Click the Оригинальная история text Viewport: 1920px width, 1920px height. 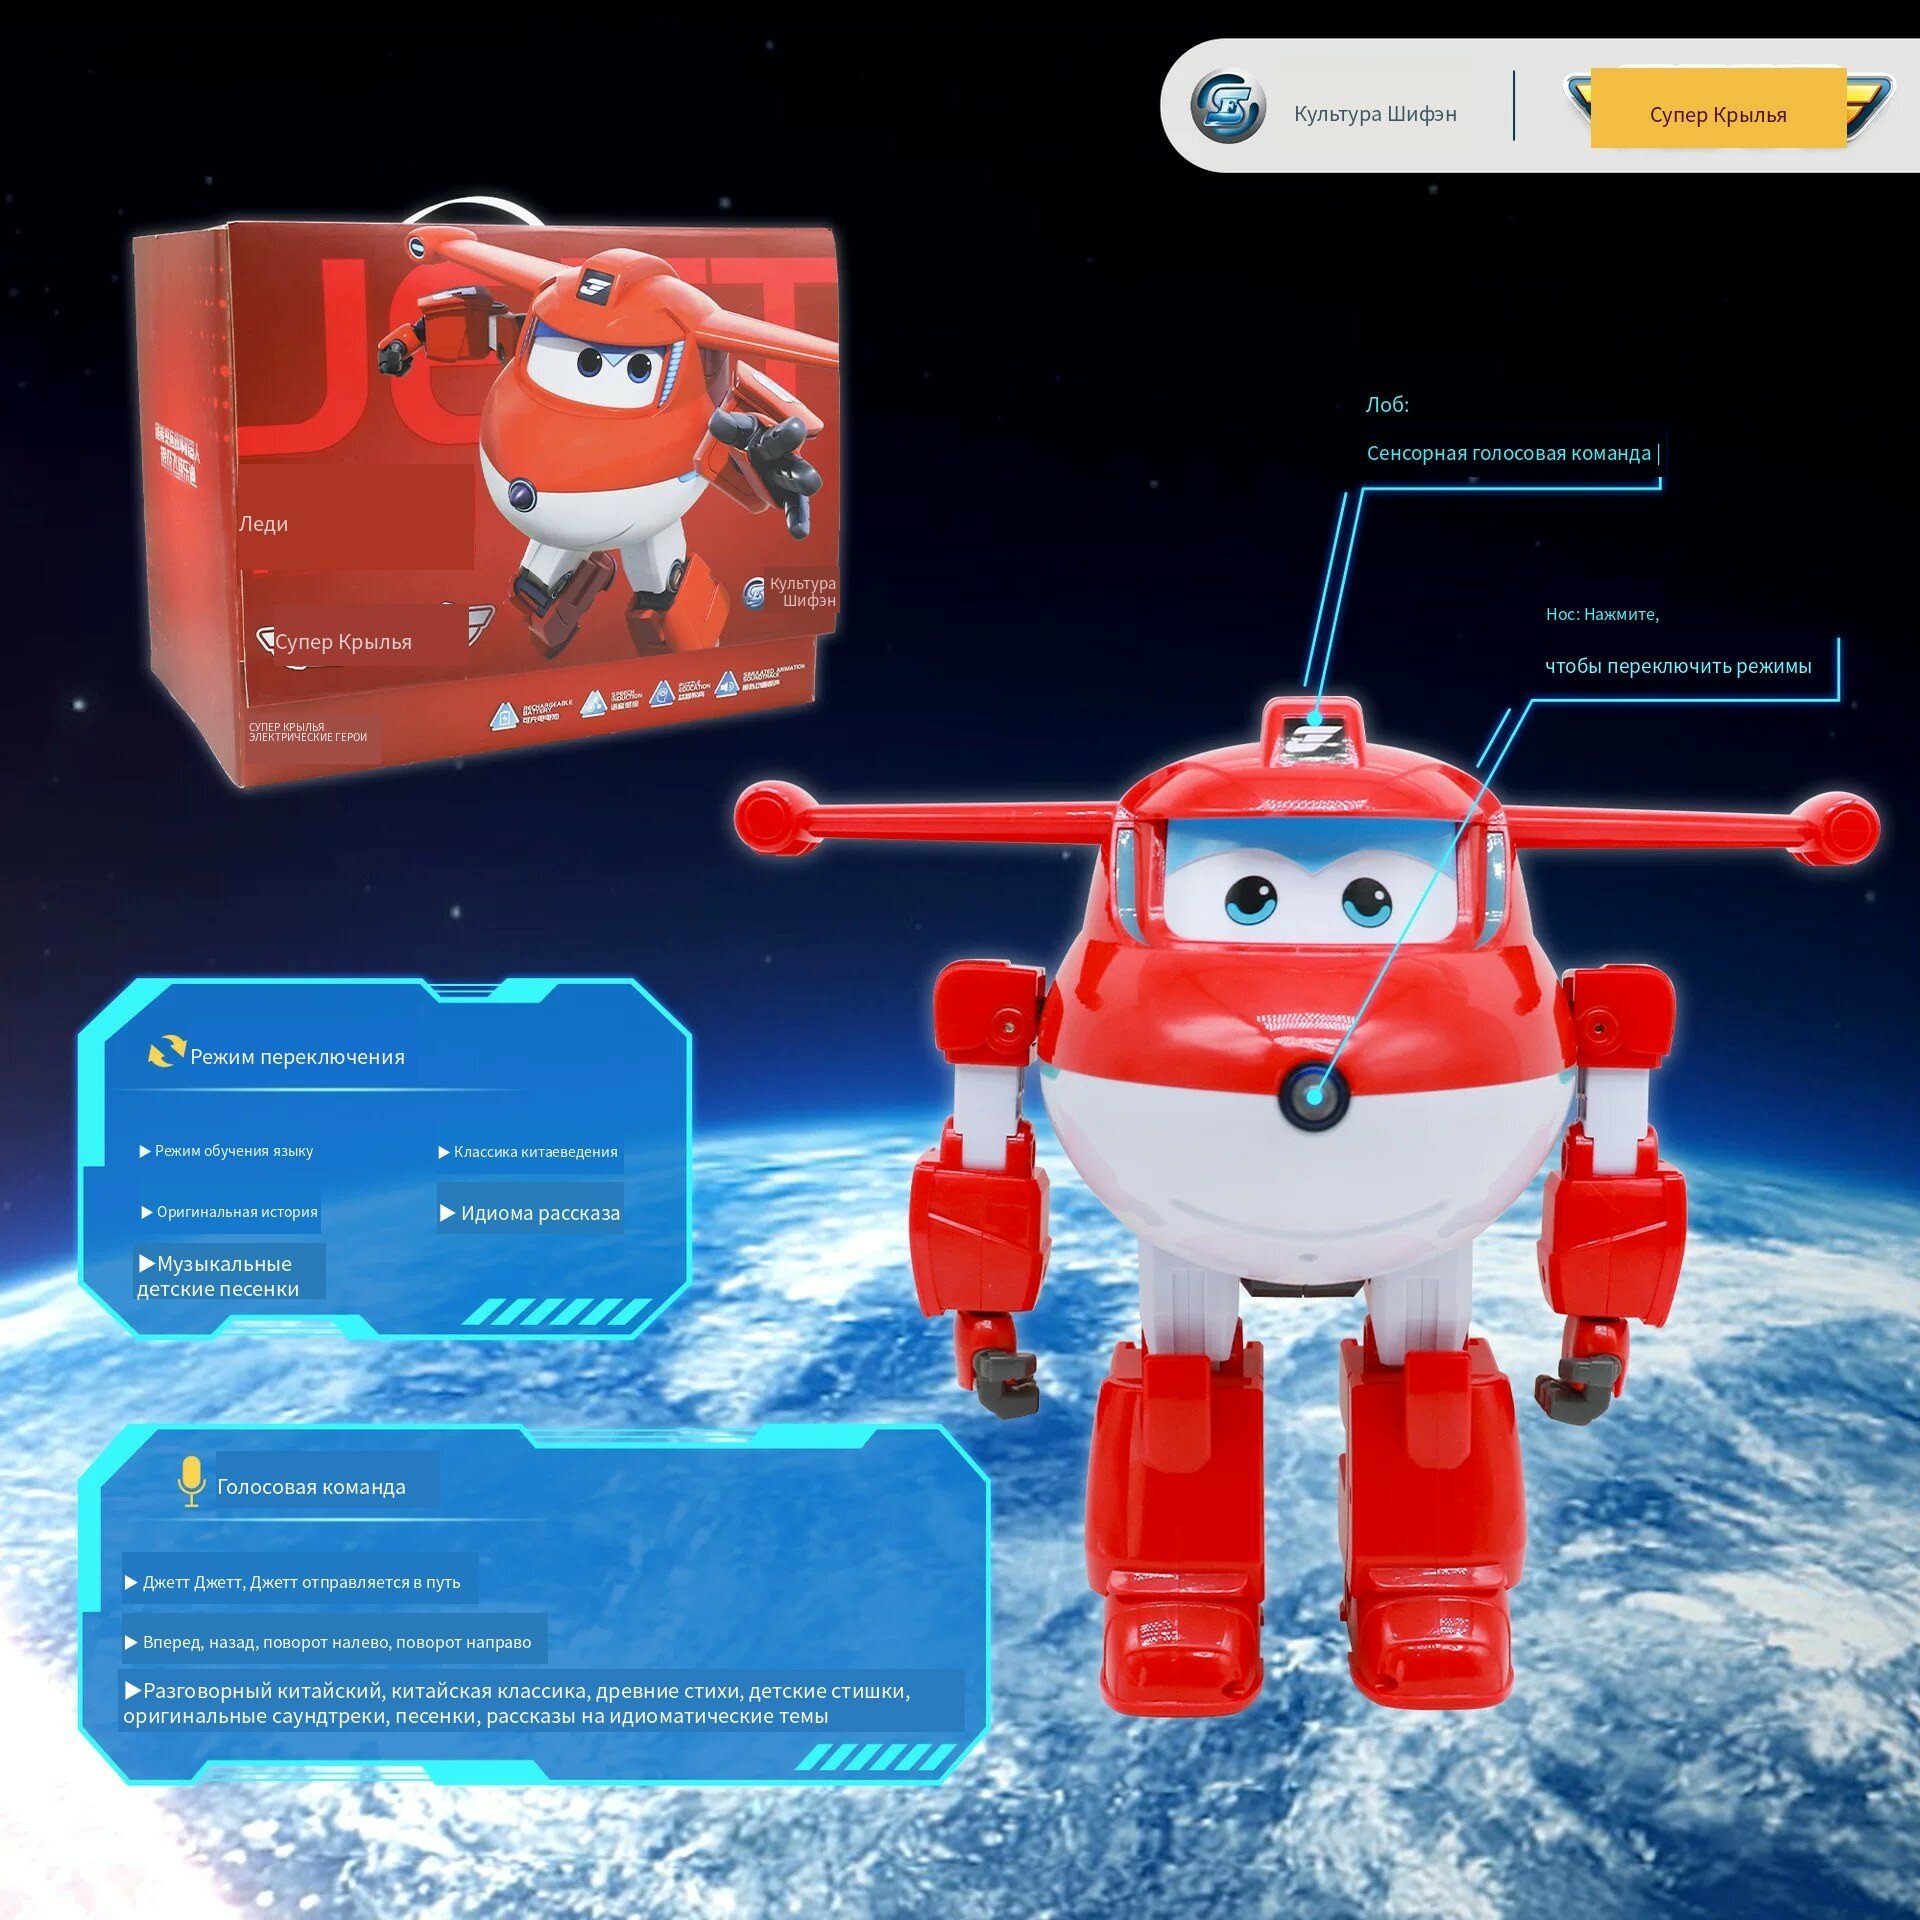tap(237, 1213)
